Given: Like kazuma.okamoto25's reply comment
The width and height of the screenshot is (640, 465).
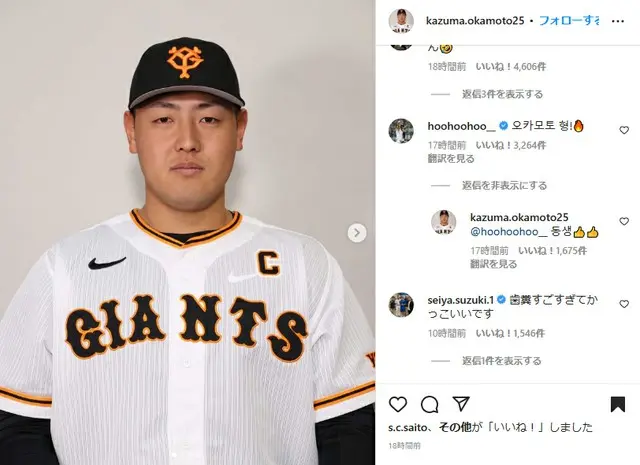Looking at the screenshot, I should point(624,221).
